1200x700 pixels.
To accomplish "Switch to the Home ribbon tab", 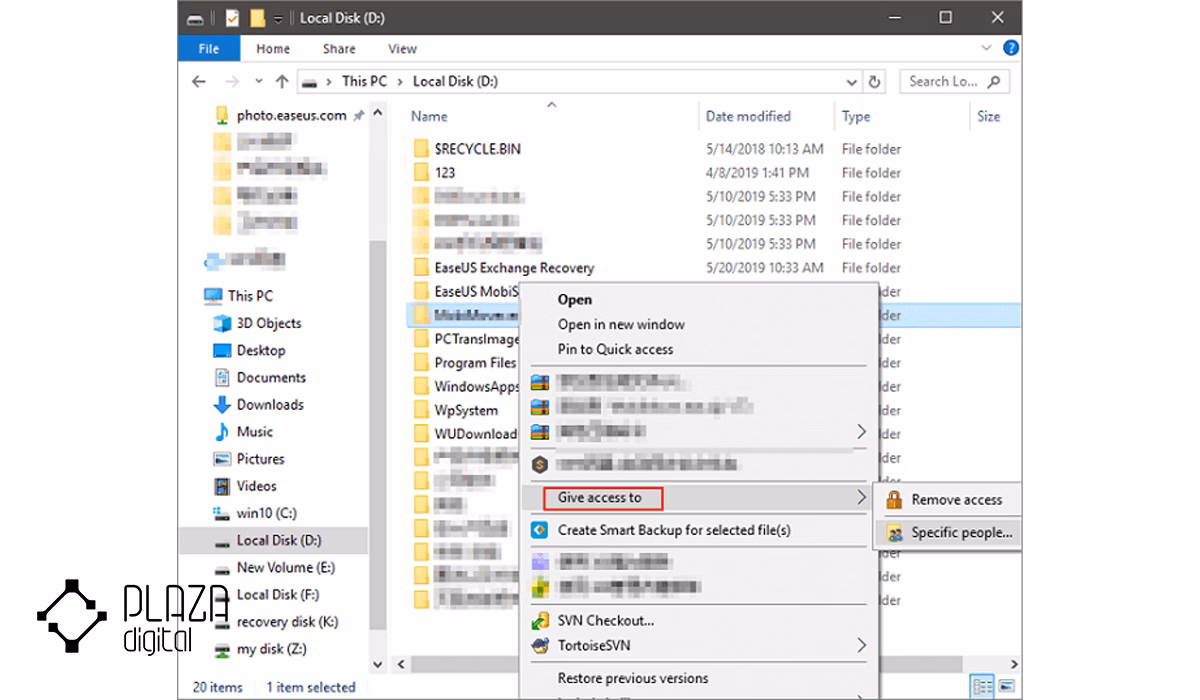I will pos(273,48).
